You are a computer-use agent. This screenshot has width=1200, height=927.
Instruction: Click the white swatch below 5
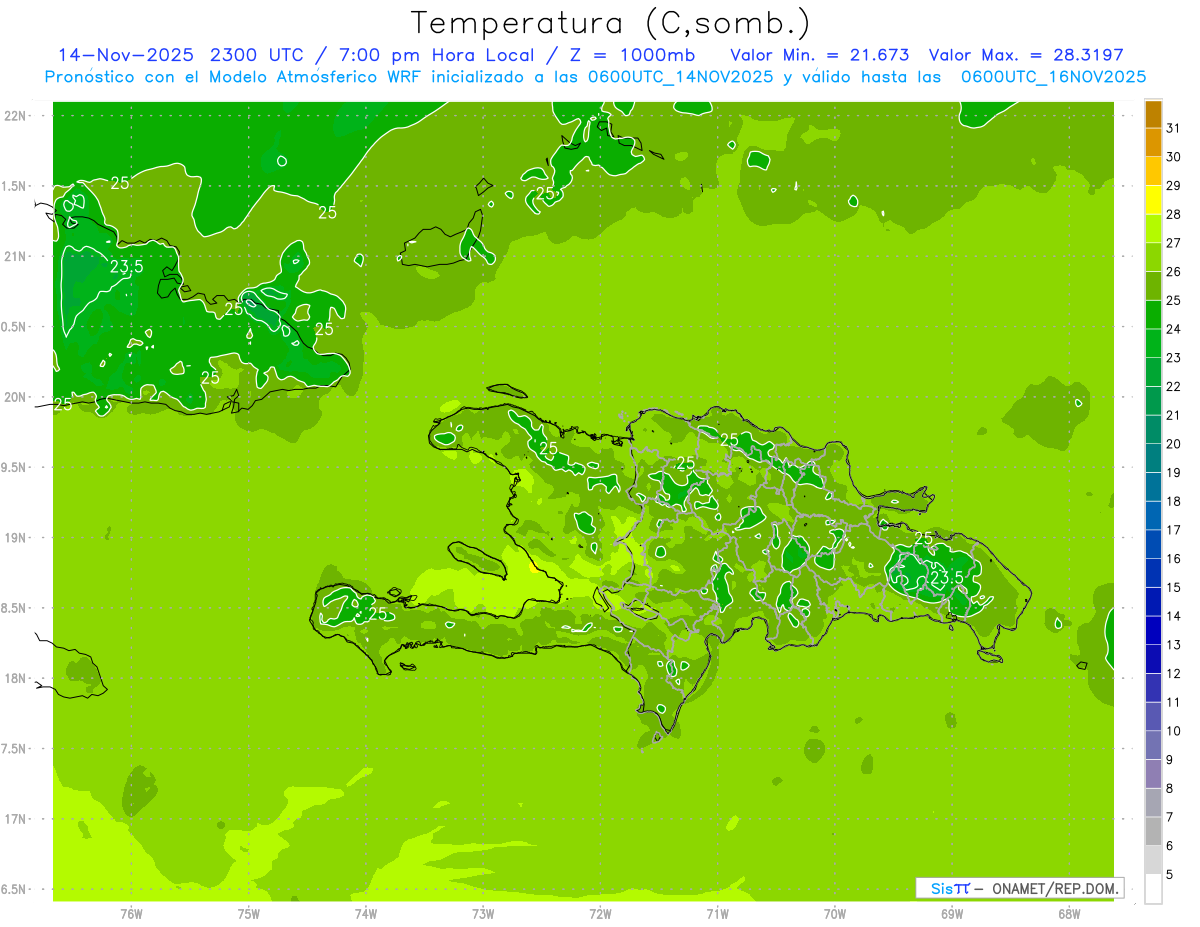1153,889
